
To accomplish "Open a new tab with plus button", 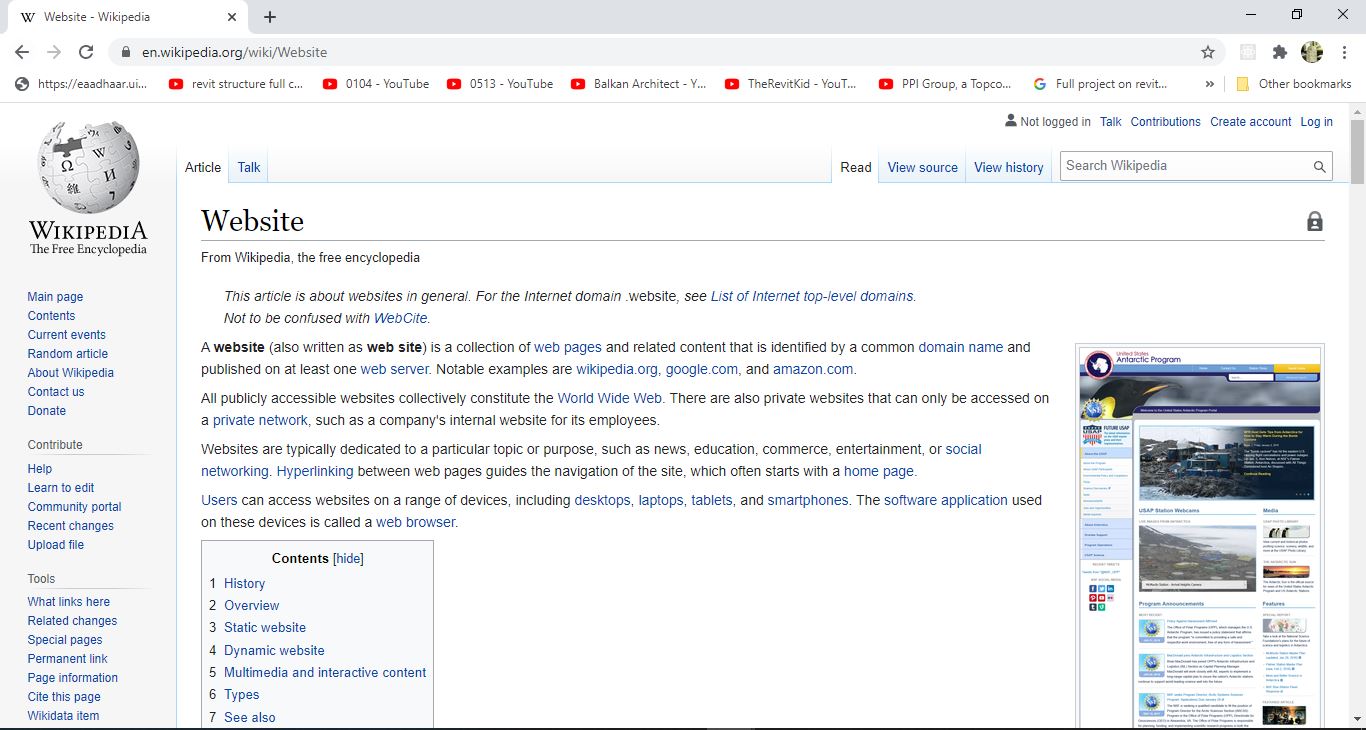I will click(270, 17).
